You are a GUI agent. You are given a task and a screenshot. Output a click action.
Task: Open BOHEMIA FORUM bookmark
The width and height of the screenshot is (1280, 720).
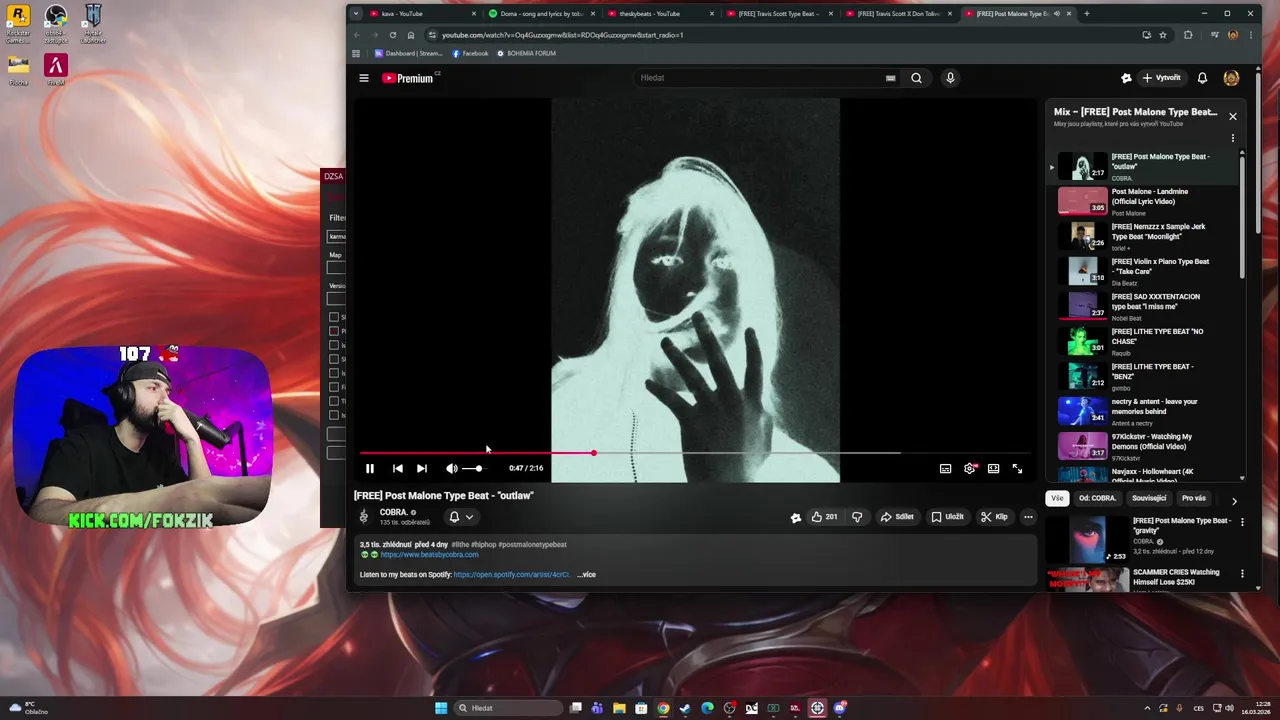click(x=526, y=53)
